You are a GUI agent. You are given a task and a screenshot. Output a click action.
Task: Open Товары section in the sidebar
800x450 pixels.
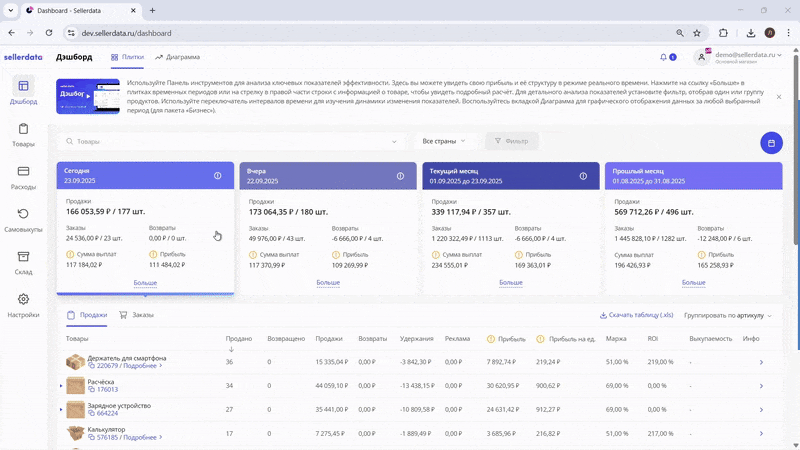coord(23,134)
